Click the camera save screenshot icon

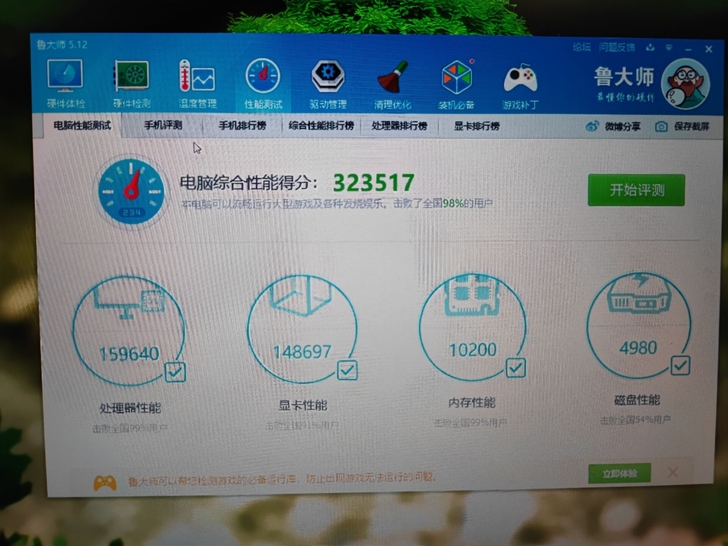click(661, 126)
